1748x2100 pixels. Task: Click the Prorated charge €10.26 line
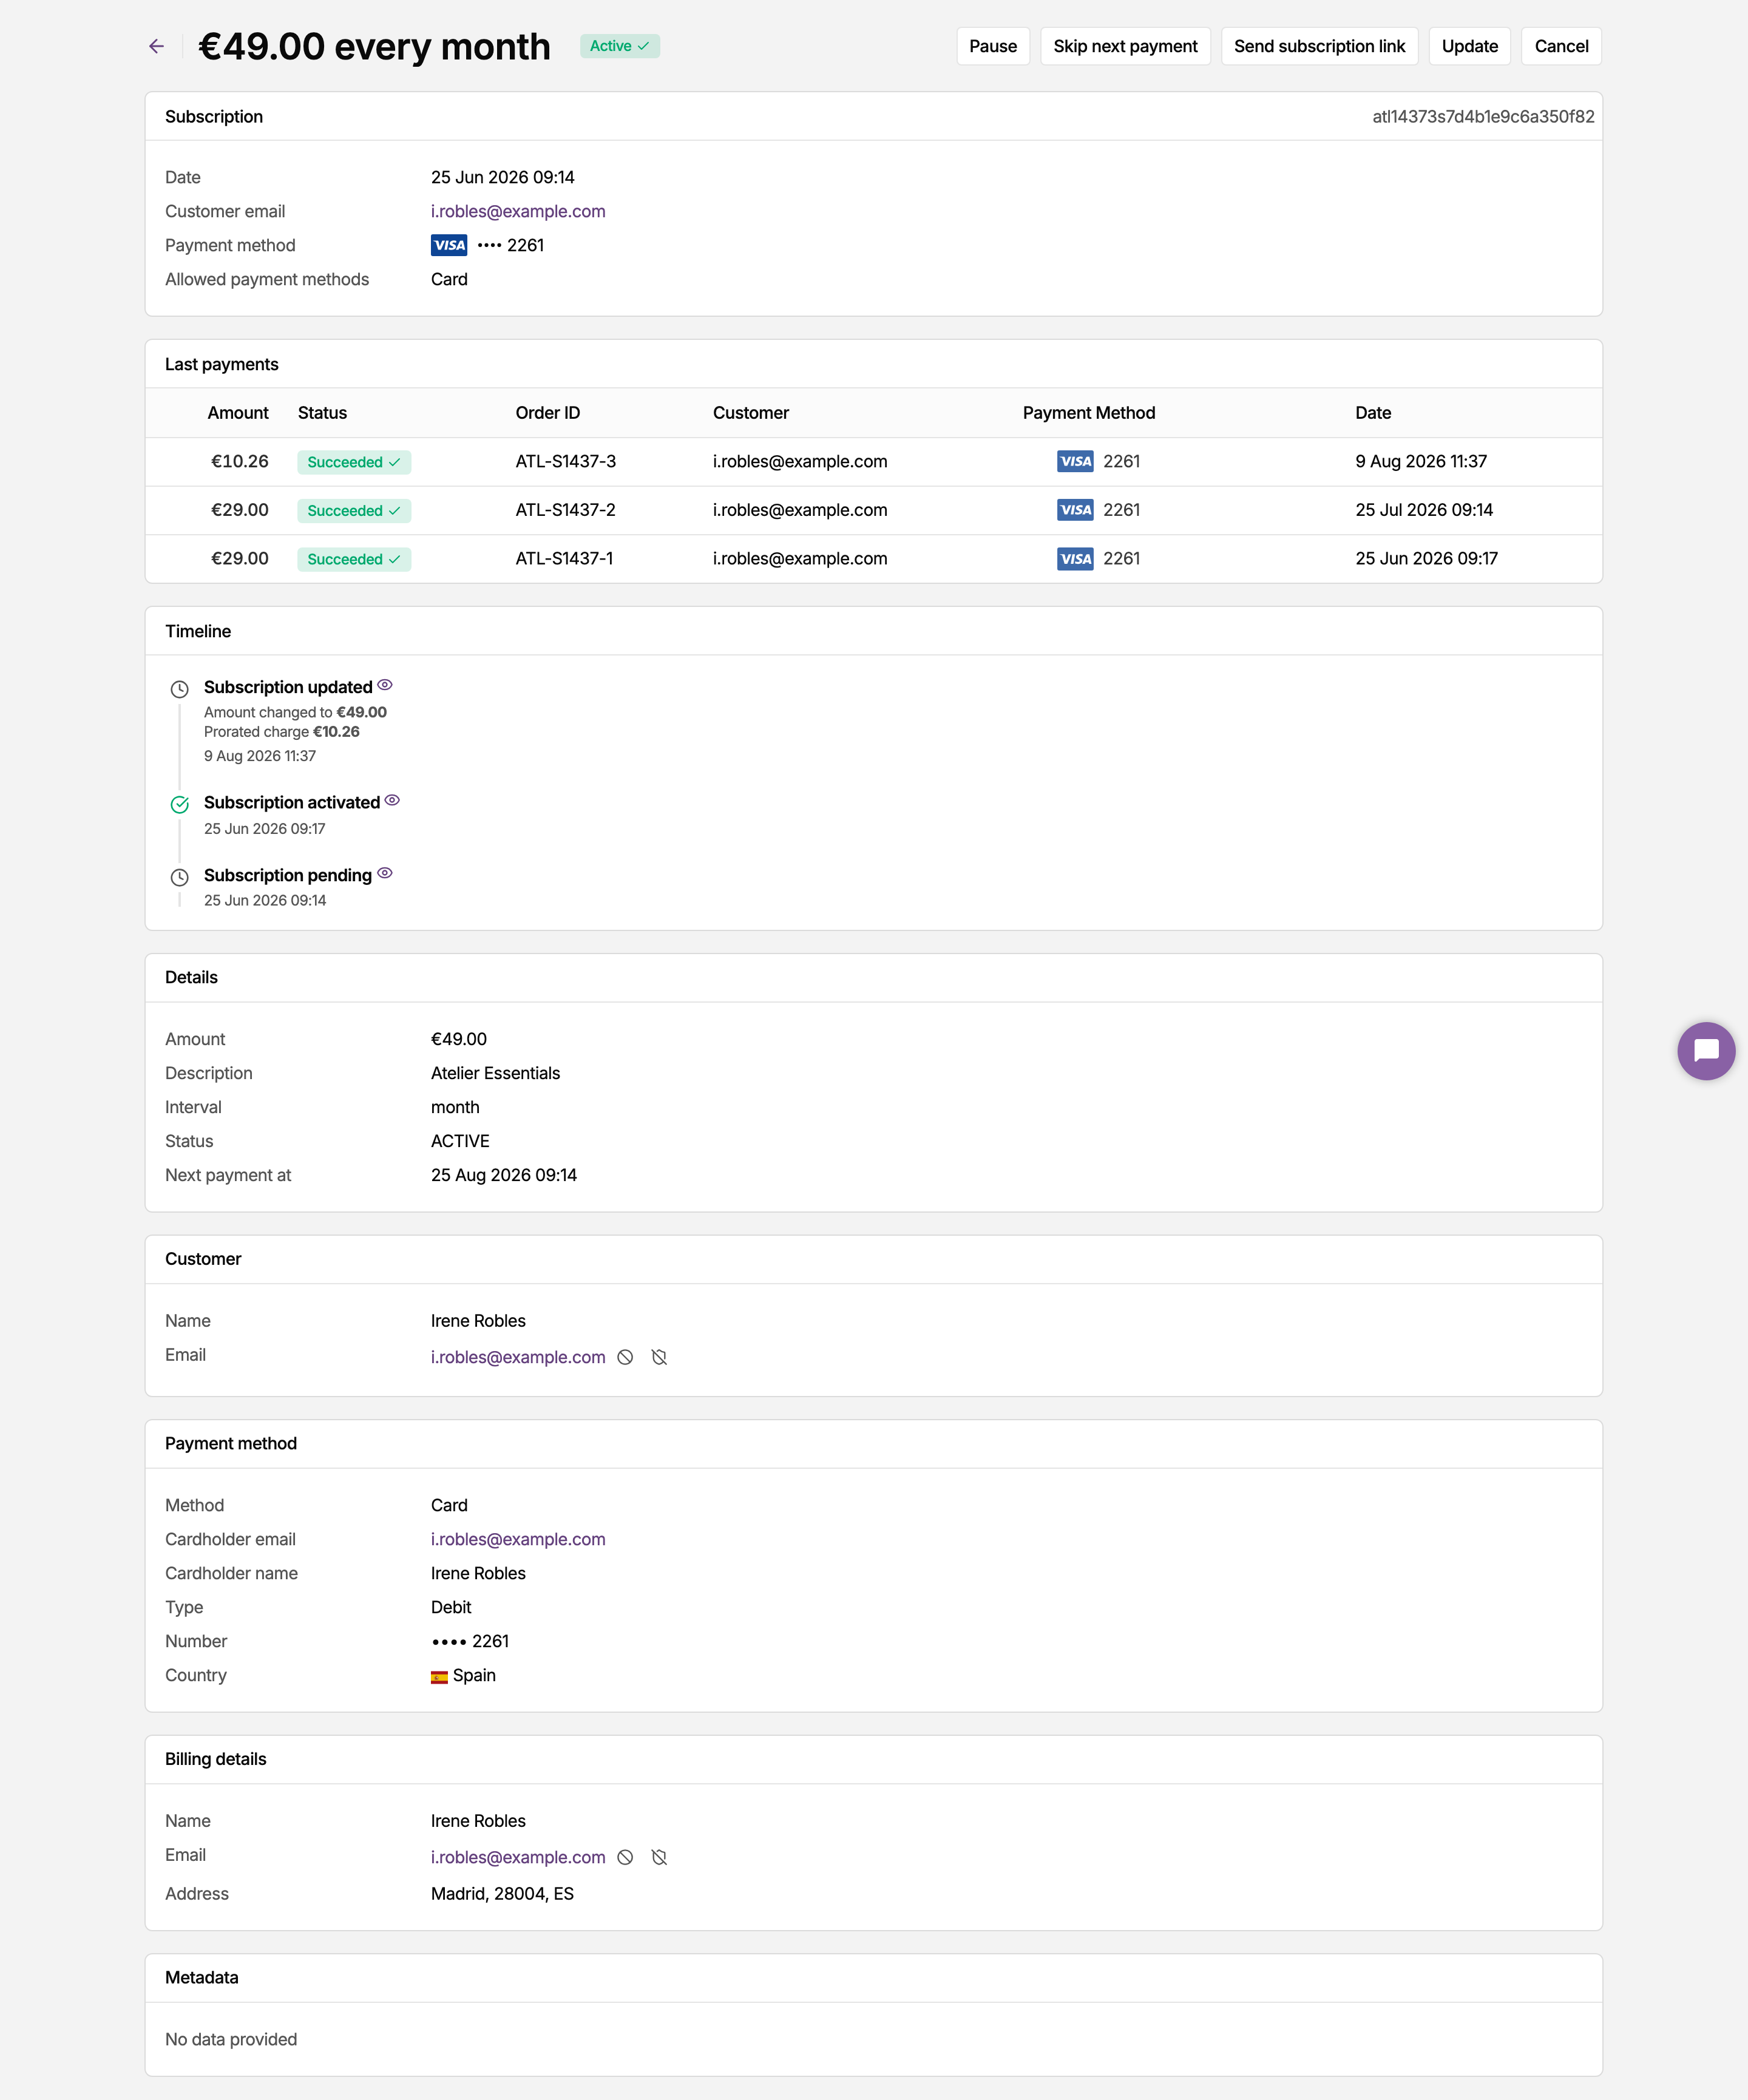282,732
